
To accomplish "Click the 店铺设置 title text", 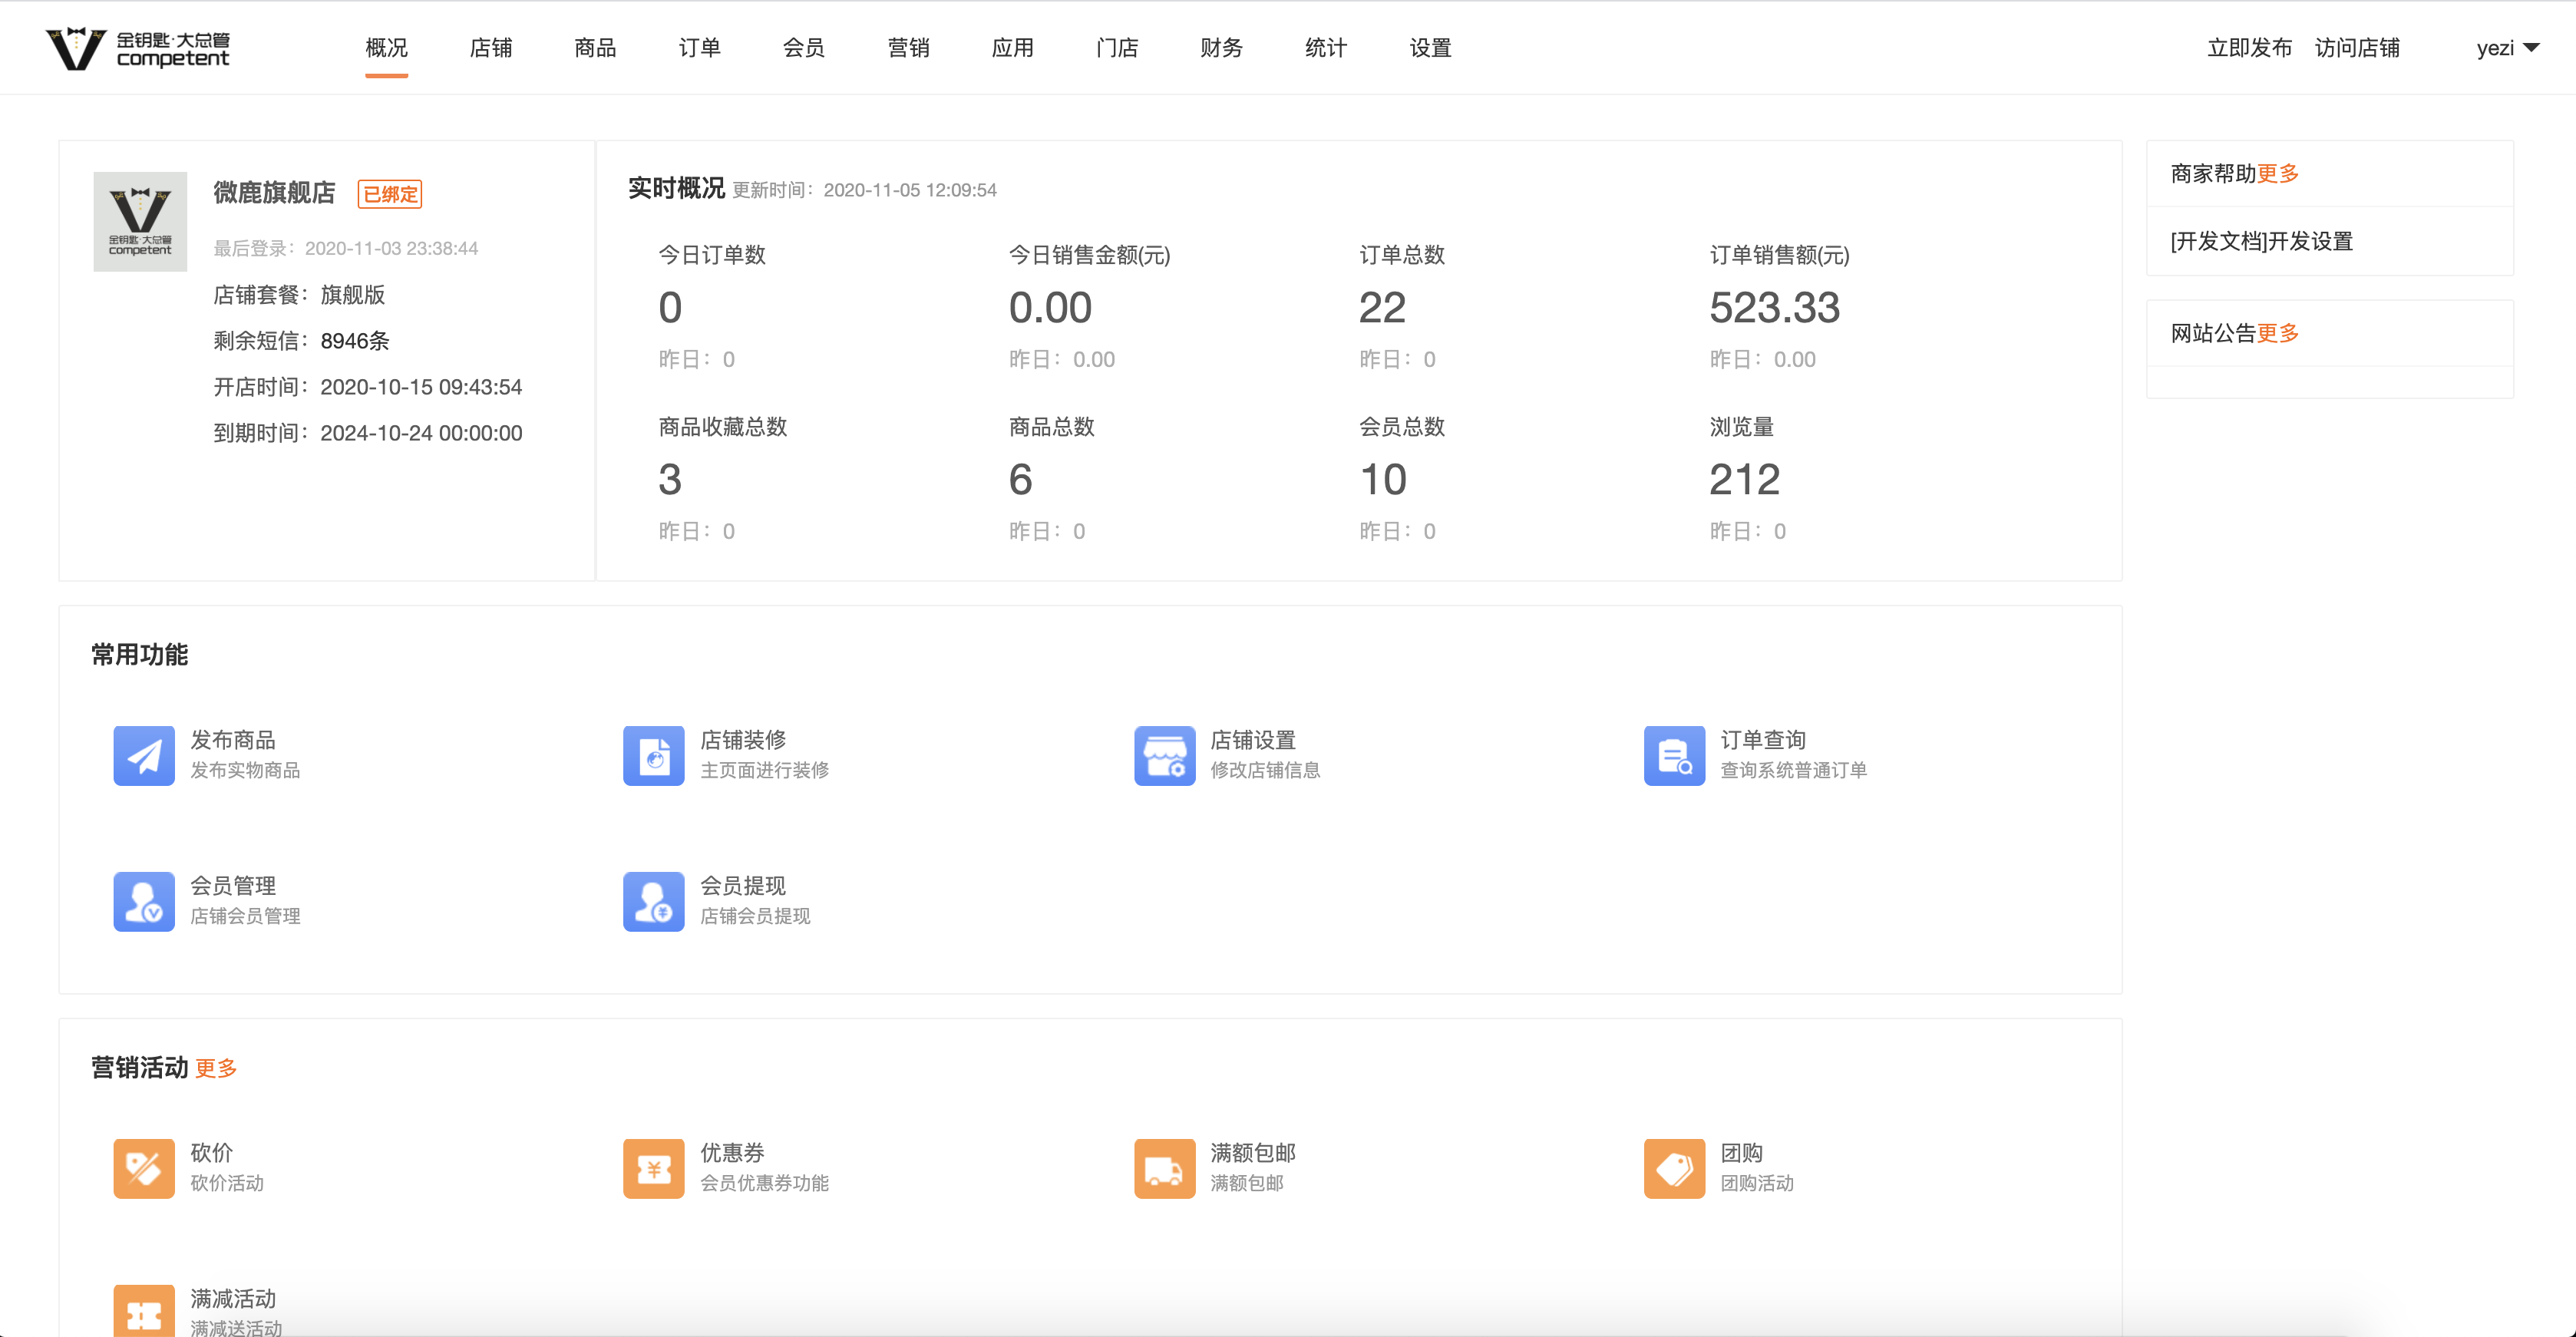I will 1253,740.
